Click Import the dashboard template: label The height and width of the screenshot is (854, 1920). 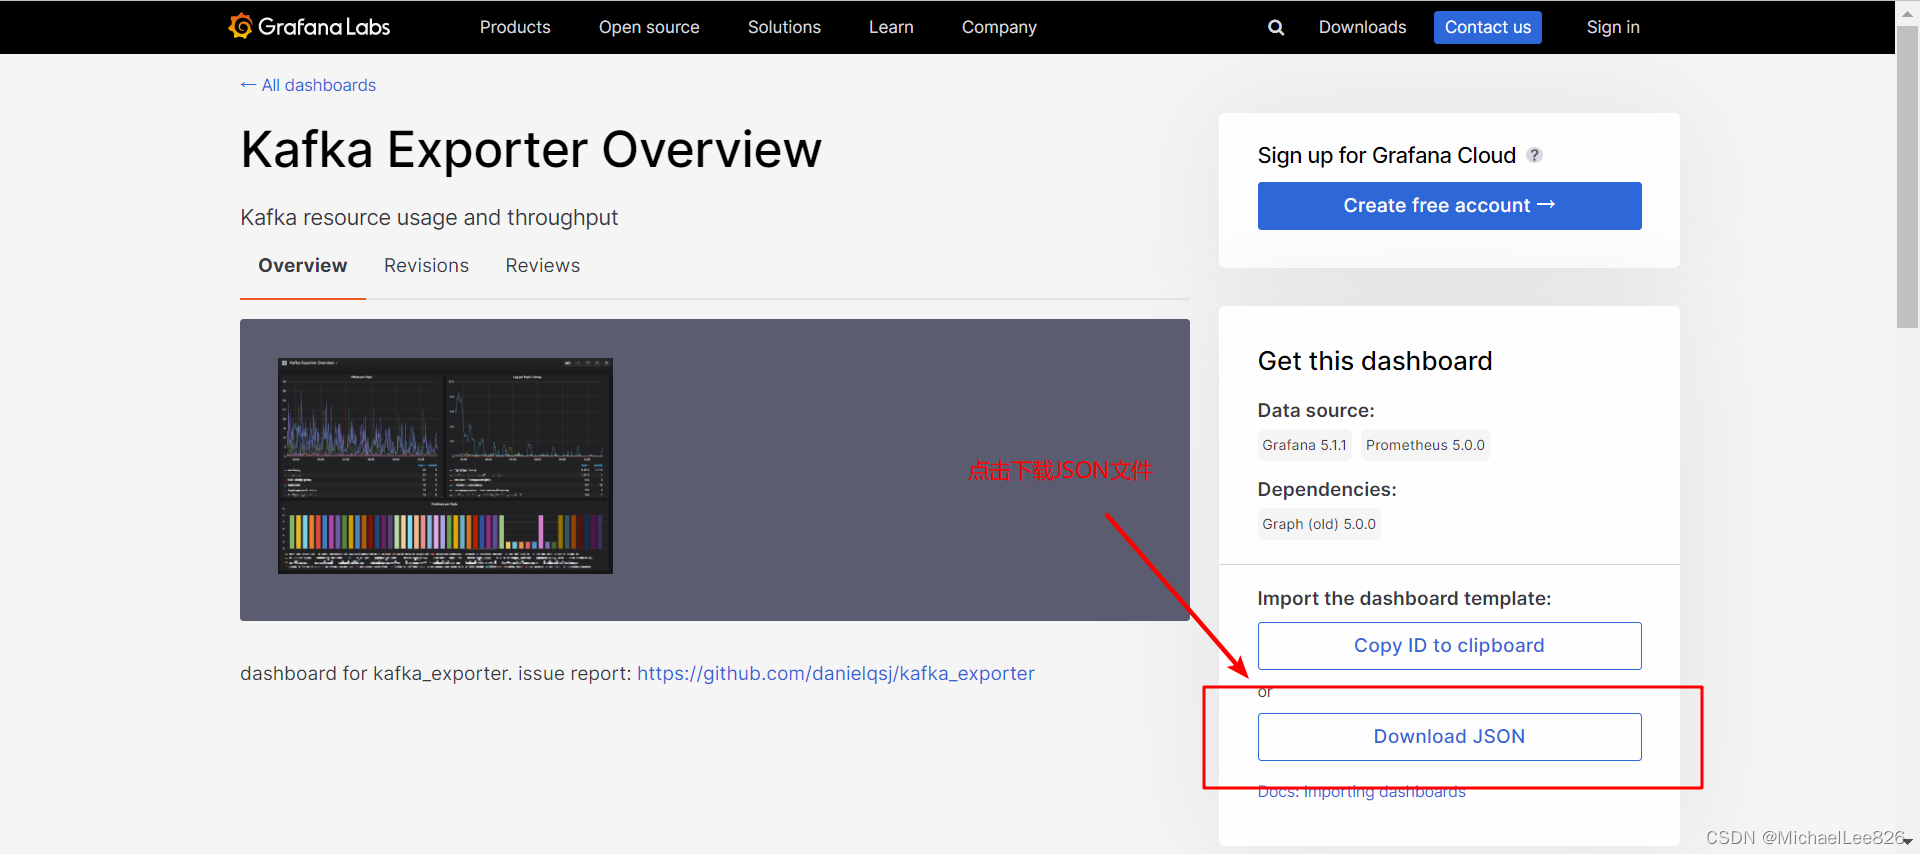click(1404, 598)
